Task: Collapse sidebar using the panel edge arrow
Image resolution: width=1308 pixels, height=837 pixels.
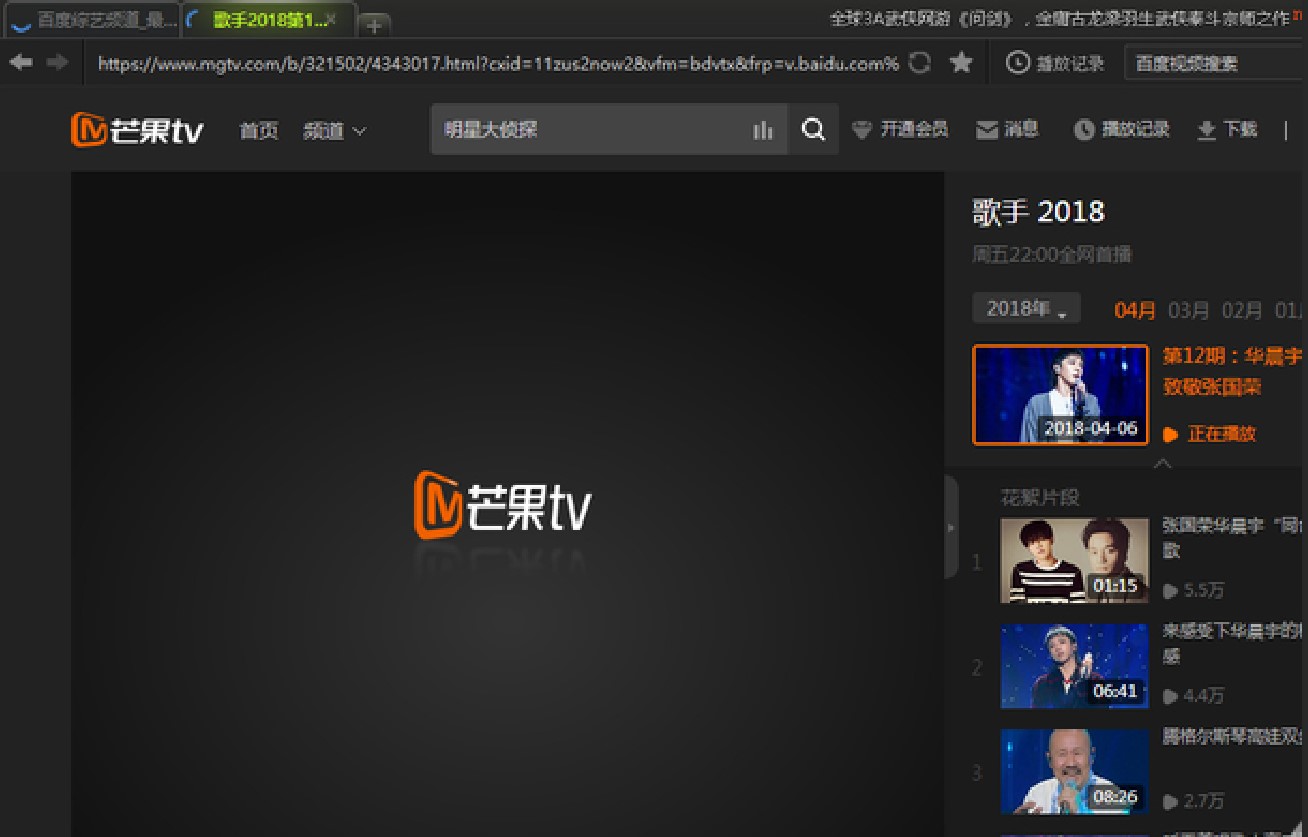Action: pos(951,527)
